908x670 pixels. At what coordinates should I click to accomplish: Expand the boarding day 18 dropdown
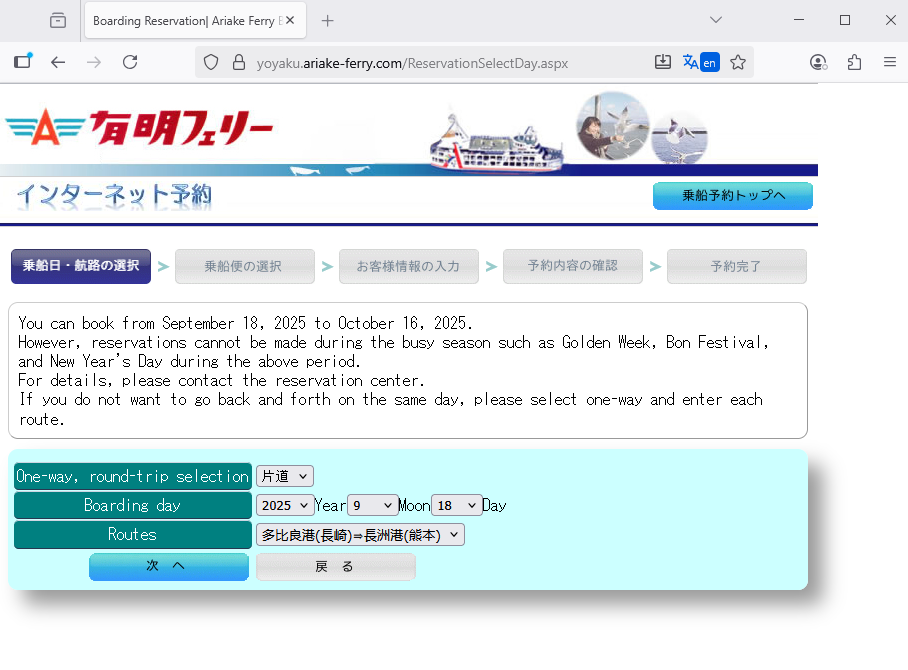click(x=457, y=506)
